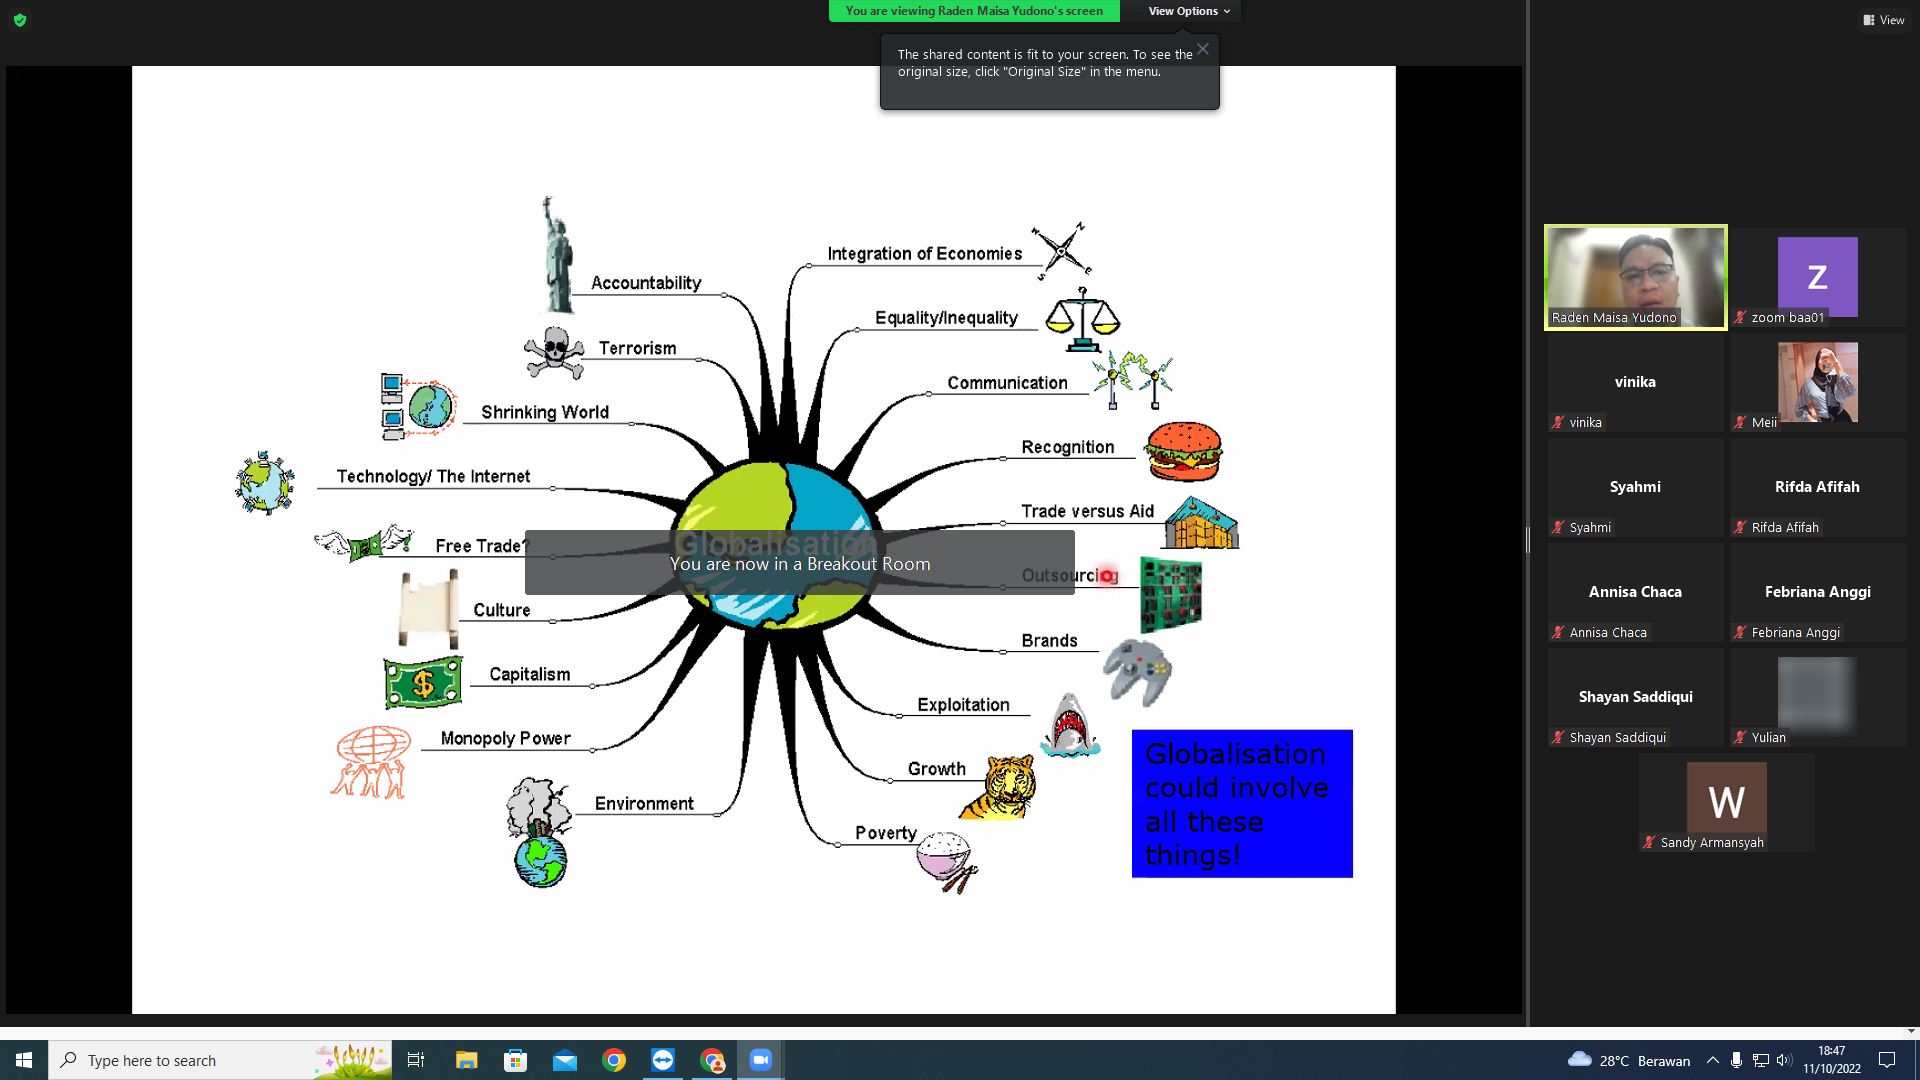This screenshot has height=1080, width=1920.
Task: Click the microphone tray icon
Action: click(x=1737, y=1060)
